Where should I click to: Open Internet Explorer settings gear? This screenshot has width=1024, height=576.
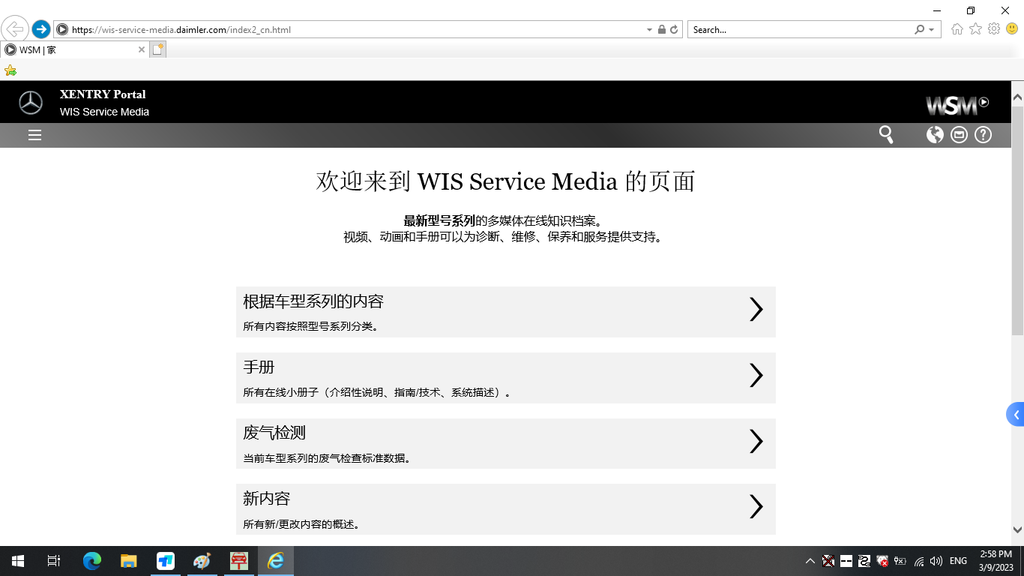994,29
